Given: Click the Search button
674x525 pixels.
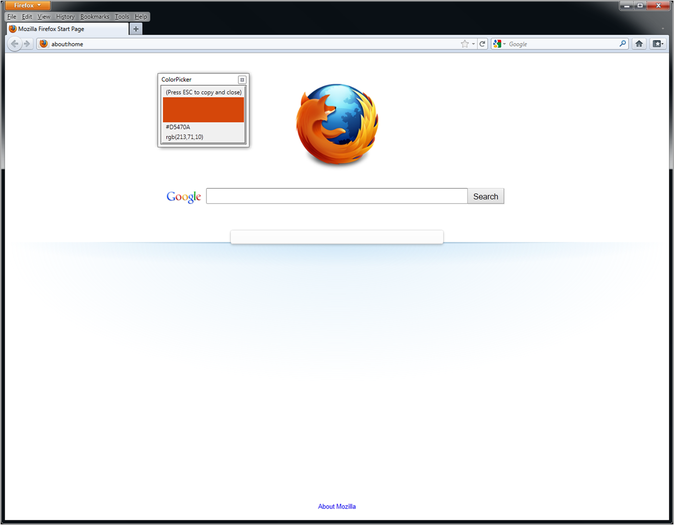Looking at the screenshot, I should [486, 196].
